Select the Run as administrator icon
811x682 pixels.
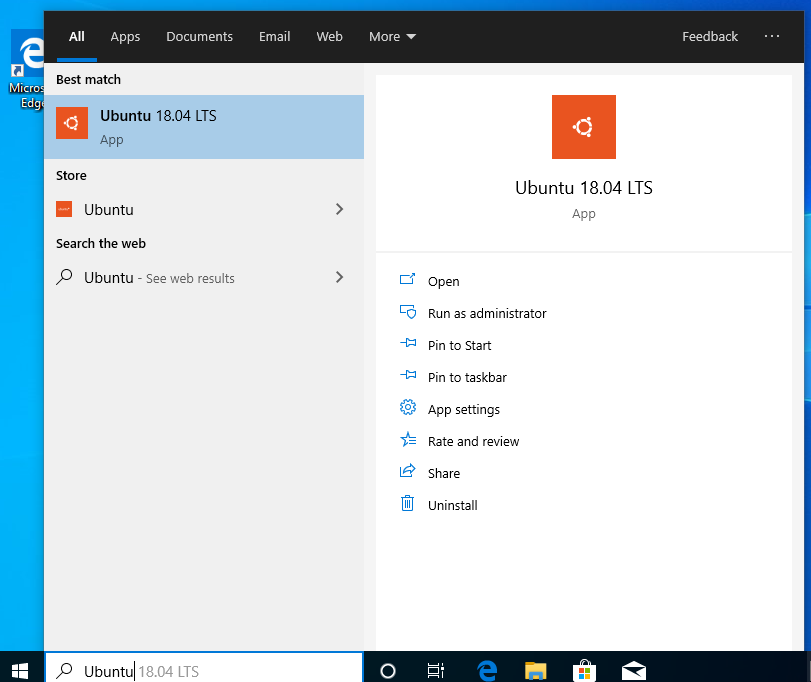(407, 312)
